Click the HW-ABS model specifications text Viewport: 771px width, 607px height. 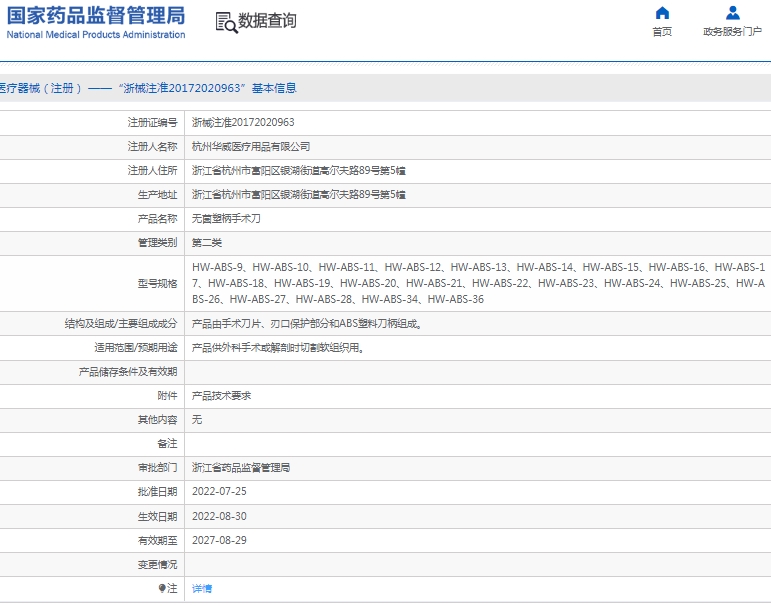tap(478, 283)
